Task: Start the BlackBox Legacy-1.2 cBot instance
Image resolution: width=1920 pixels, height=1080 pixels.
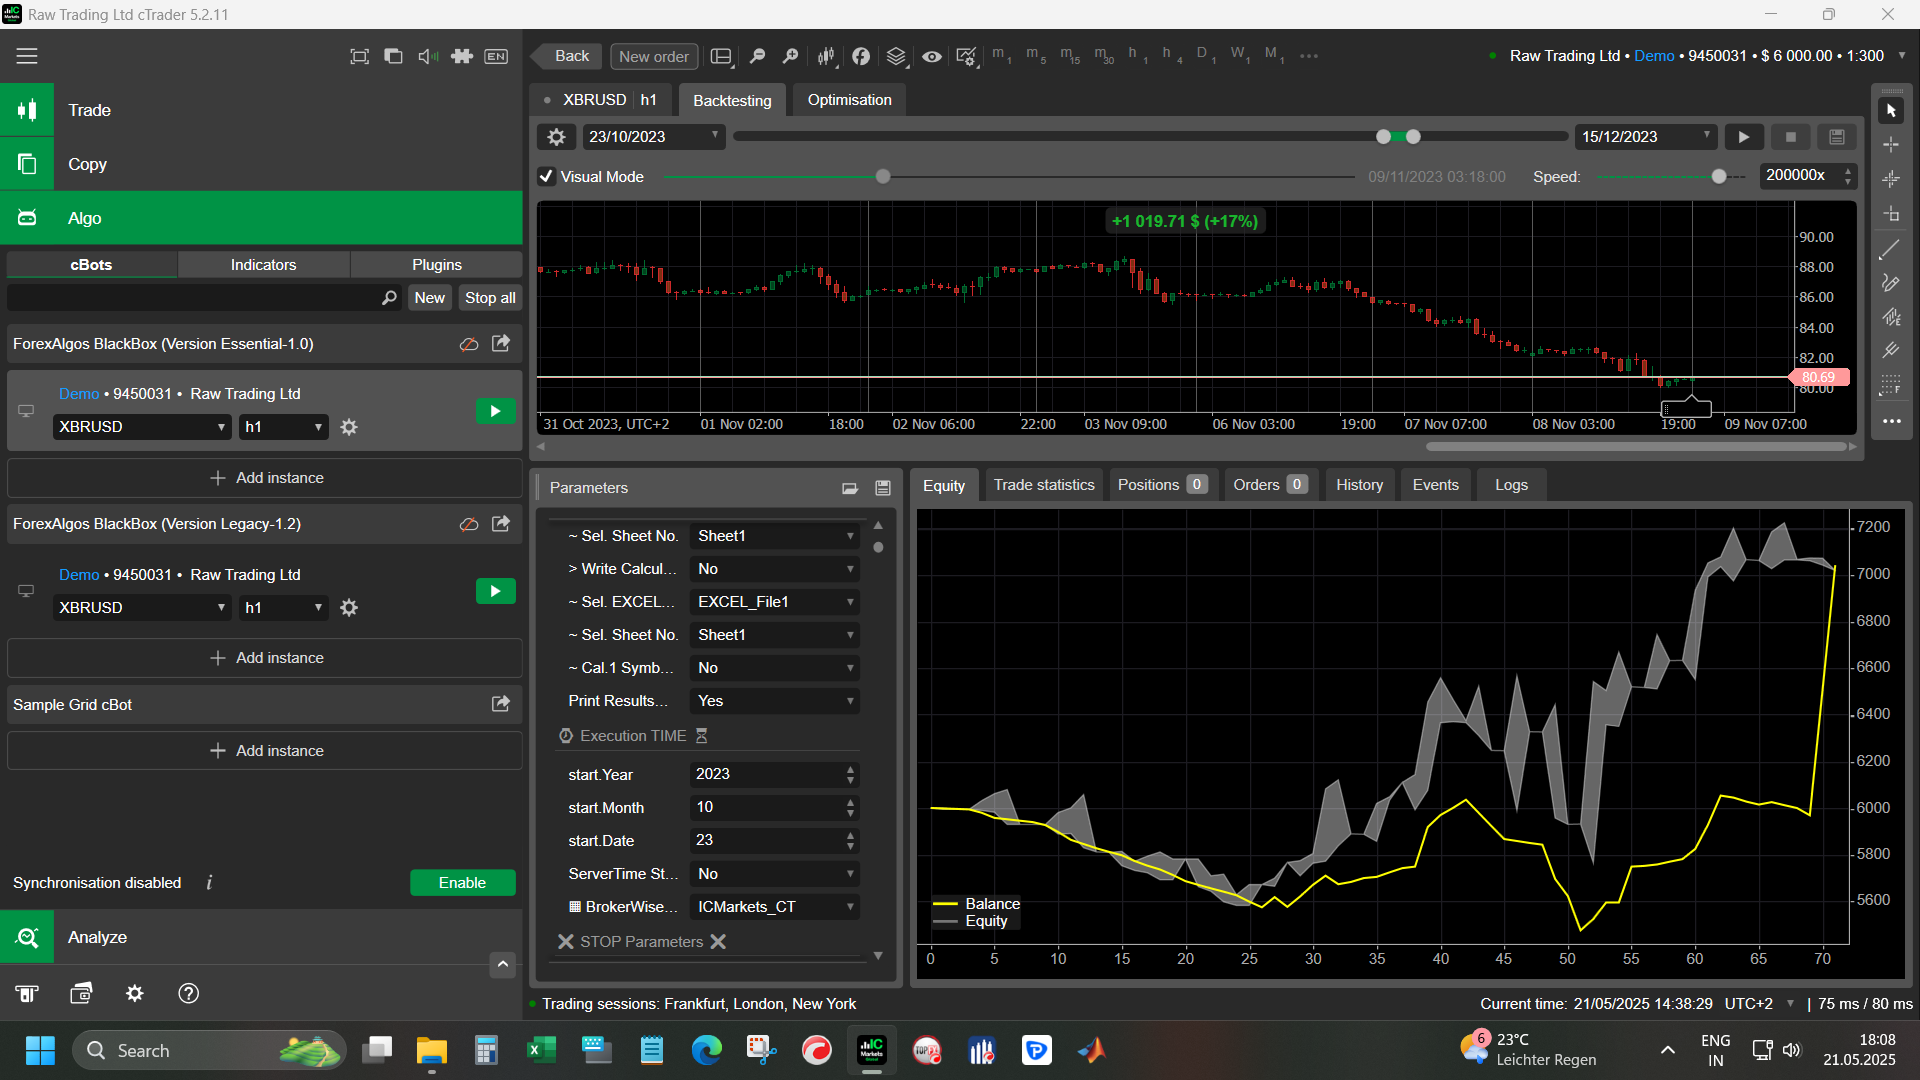Action: (x=495, y=591)
